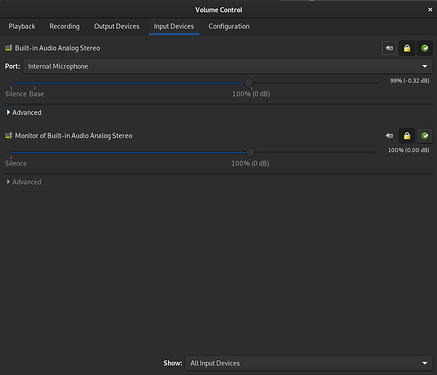Screen dimensions: 437x375
Task: Toggle channel lock for Built-in Audio Analog Stereo
Action: [407, 48]
